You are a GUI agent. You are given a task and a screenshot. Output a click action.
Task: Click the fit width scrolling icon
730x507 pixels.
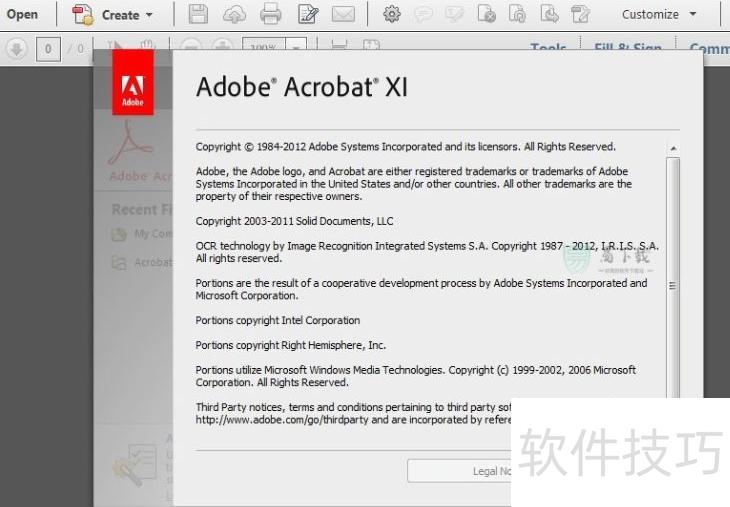(x=339, y=46)
